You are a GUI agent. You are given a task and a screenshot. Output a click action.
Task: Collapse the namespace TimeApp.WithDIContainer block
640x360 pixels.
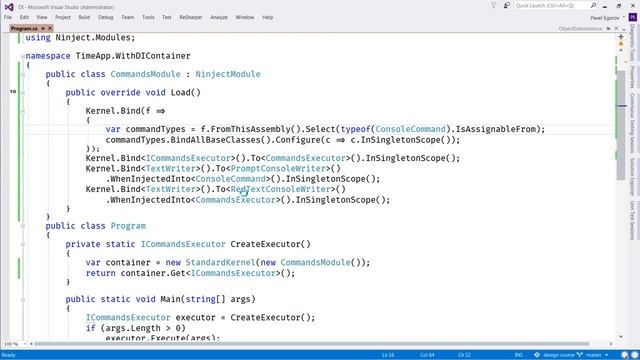pyautogui.click(x=23, y=56)
